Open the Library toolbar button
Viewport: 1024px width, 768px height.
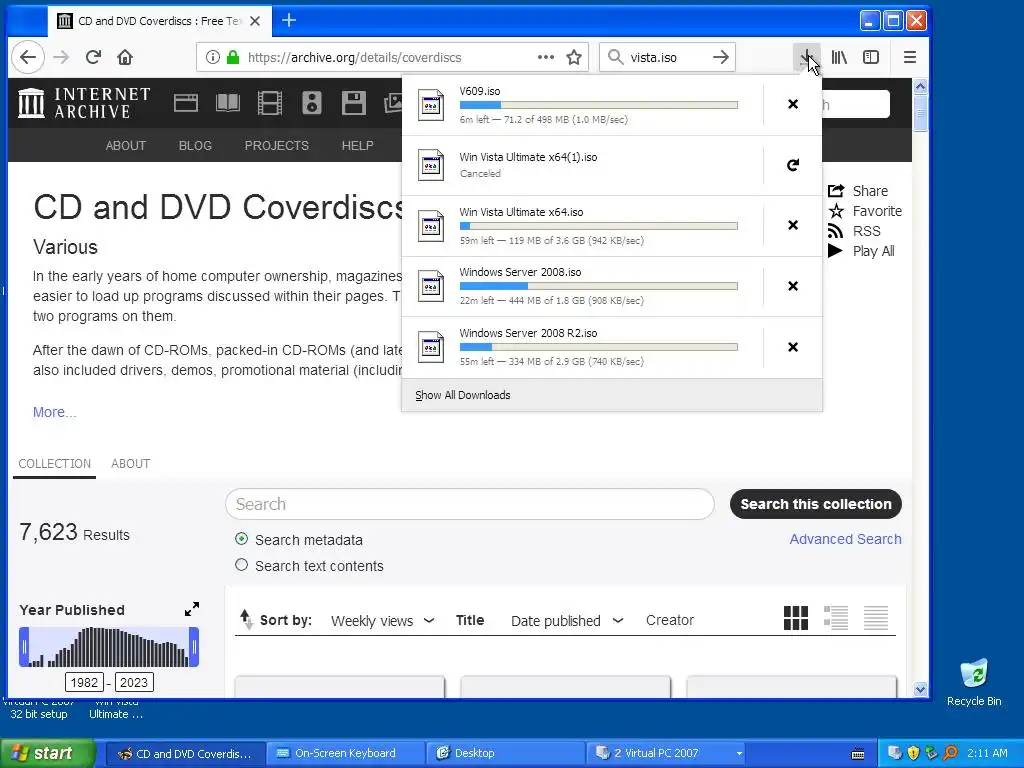pyautogui.click(x=839, y=57)
